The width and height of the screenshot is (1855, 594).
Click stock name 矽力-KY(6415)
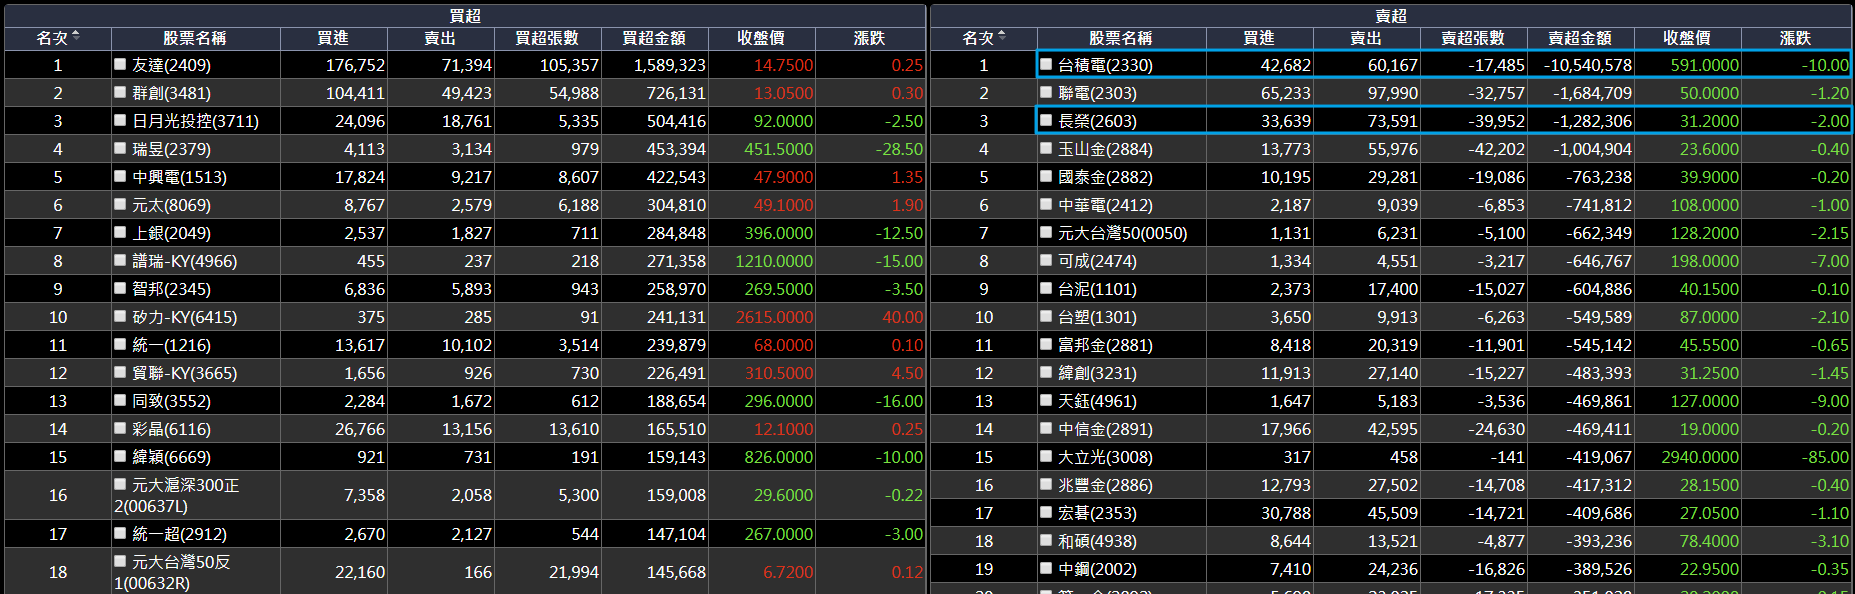[184, 317]
